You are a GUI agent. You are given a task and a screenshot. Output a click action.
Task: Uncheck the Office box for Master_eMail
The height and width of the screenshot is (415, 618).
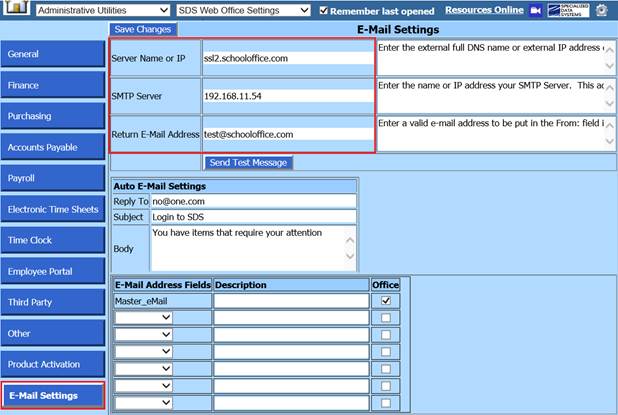pos(386,300)
